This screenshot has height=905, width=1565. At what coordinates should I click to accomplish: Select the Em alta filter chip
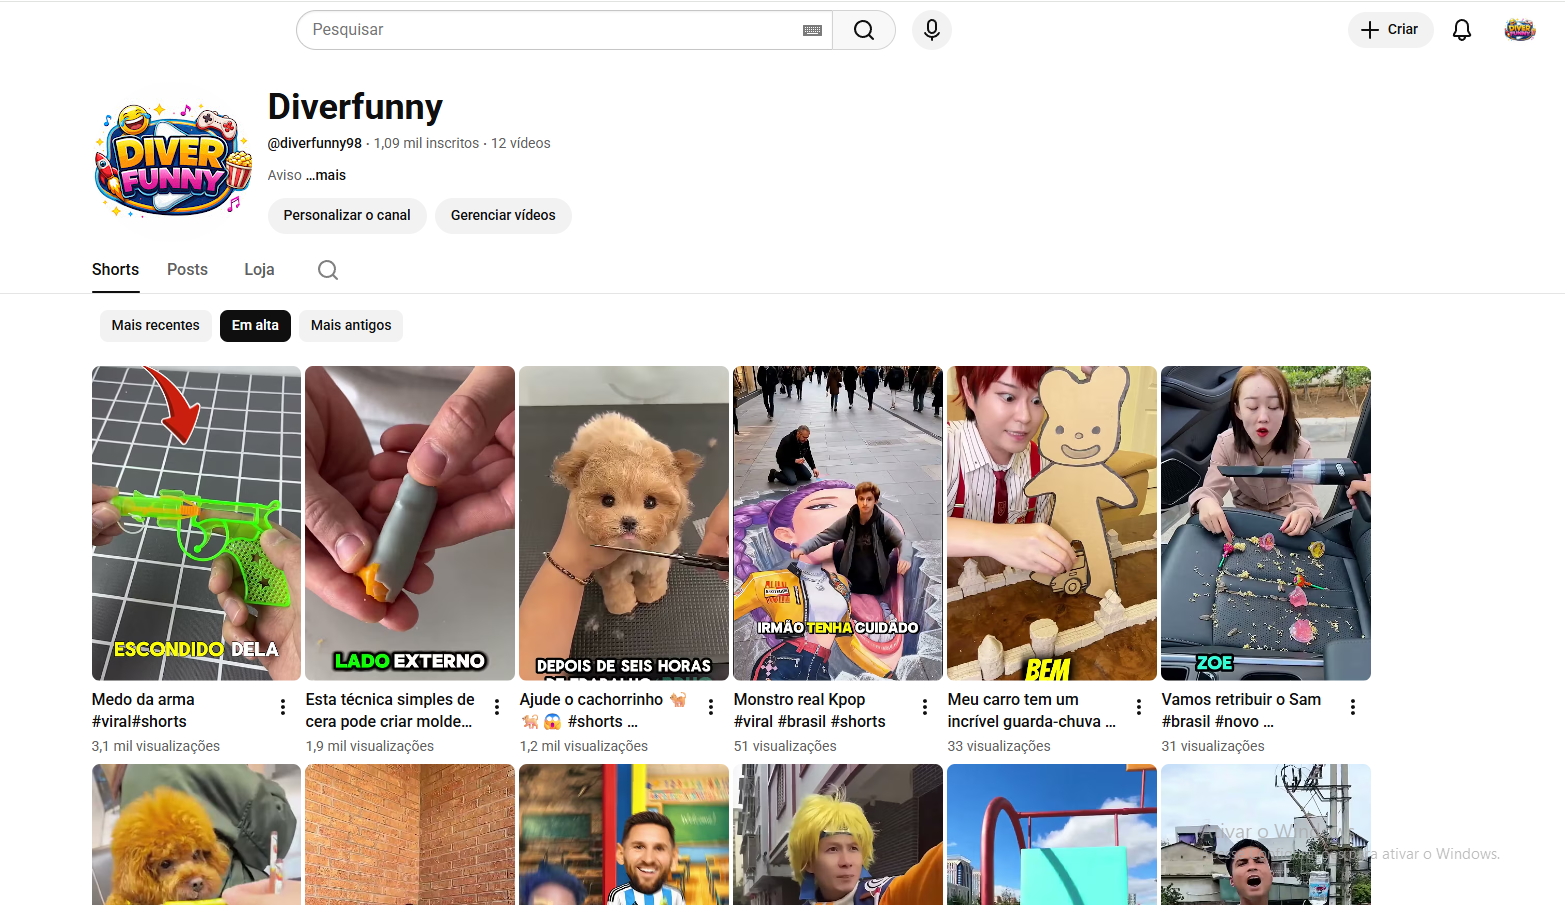click(255, 326)
